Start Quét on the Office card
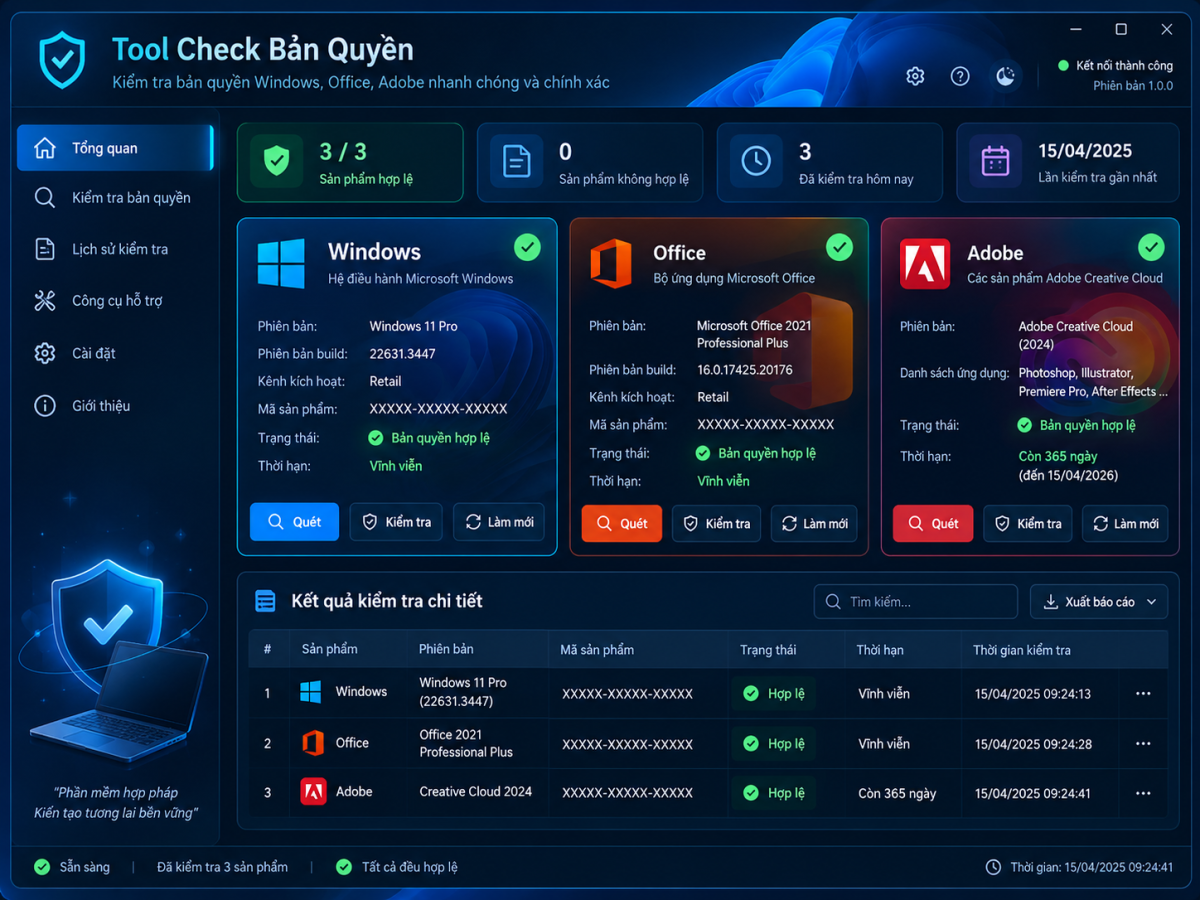This screenshot has height=900, width=1200. point(622,523)
